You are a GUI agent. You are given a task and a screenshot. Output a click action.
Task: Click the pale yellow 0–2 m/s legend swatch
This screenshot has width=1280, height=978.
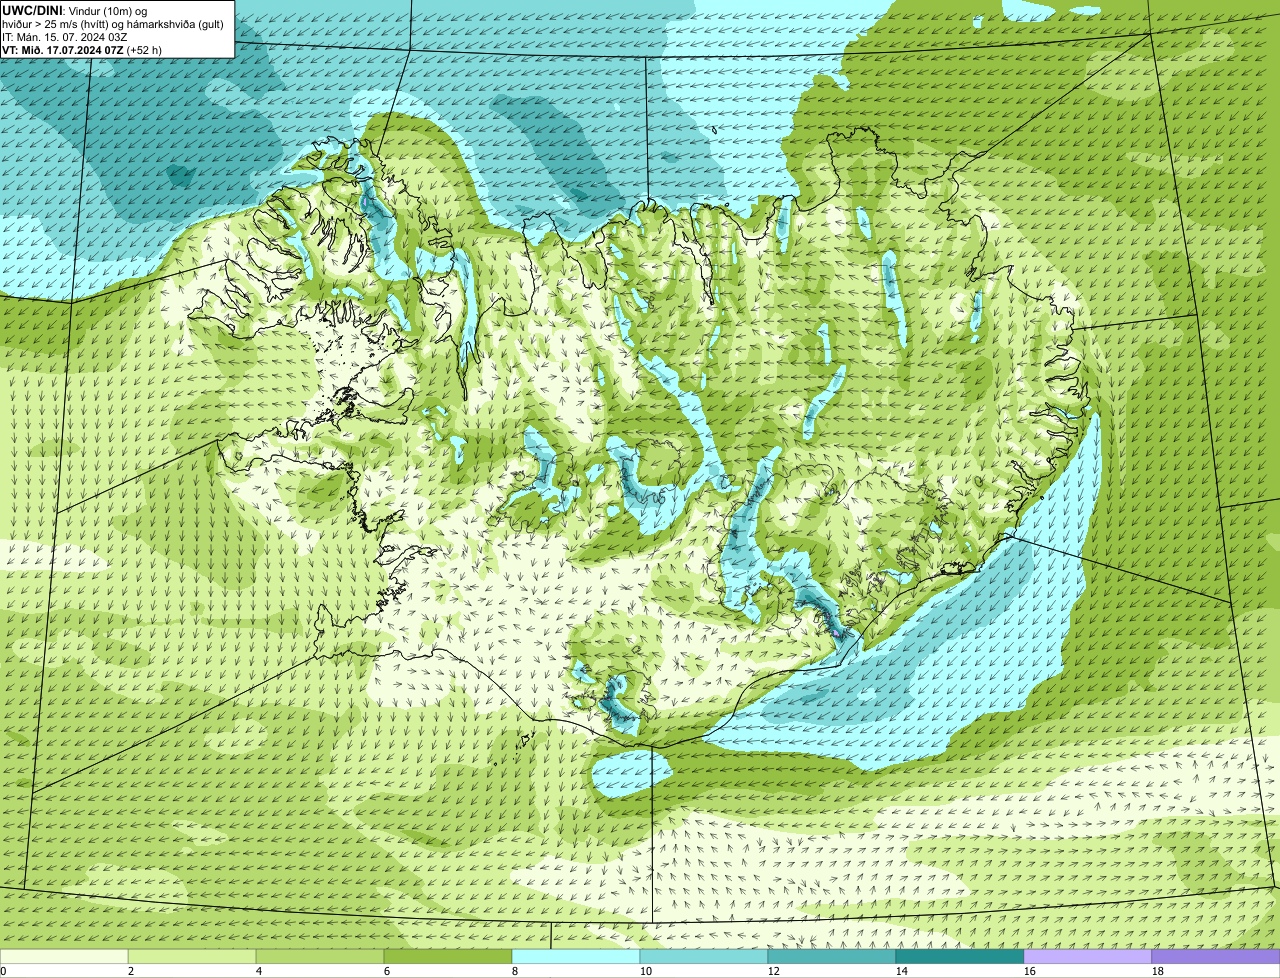coord(64,957)
